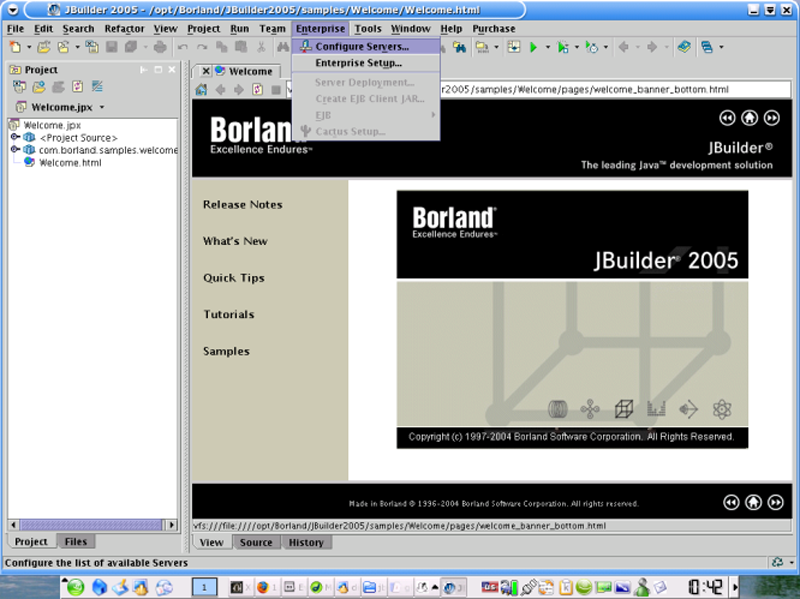Image resolution: width=800 pixels, height=599 pixels.
Task: Click the green Run Project arrow
Action: [534, 47]
